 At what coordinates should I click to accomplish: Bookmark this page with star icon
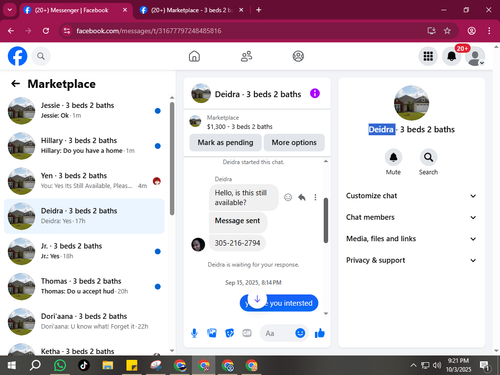(x=447, y=31)
